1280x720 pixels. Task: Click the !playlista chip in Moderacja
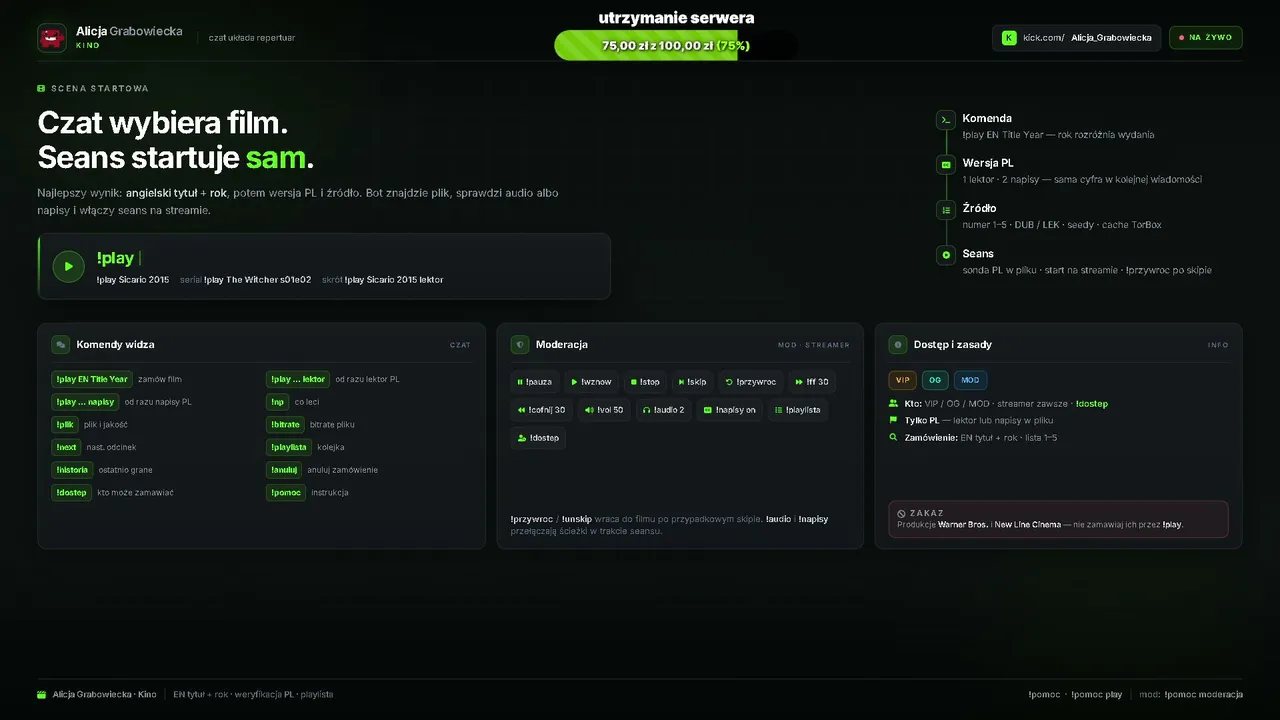pos(798,410)
